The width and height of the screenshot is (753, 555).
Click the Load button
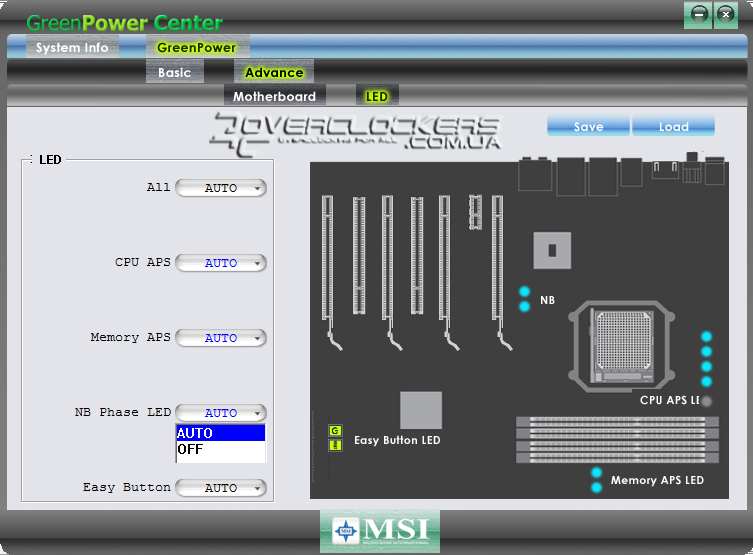pos(673,126)
